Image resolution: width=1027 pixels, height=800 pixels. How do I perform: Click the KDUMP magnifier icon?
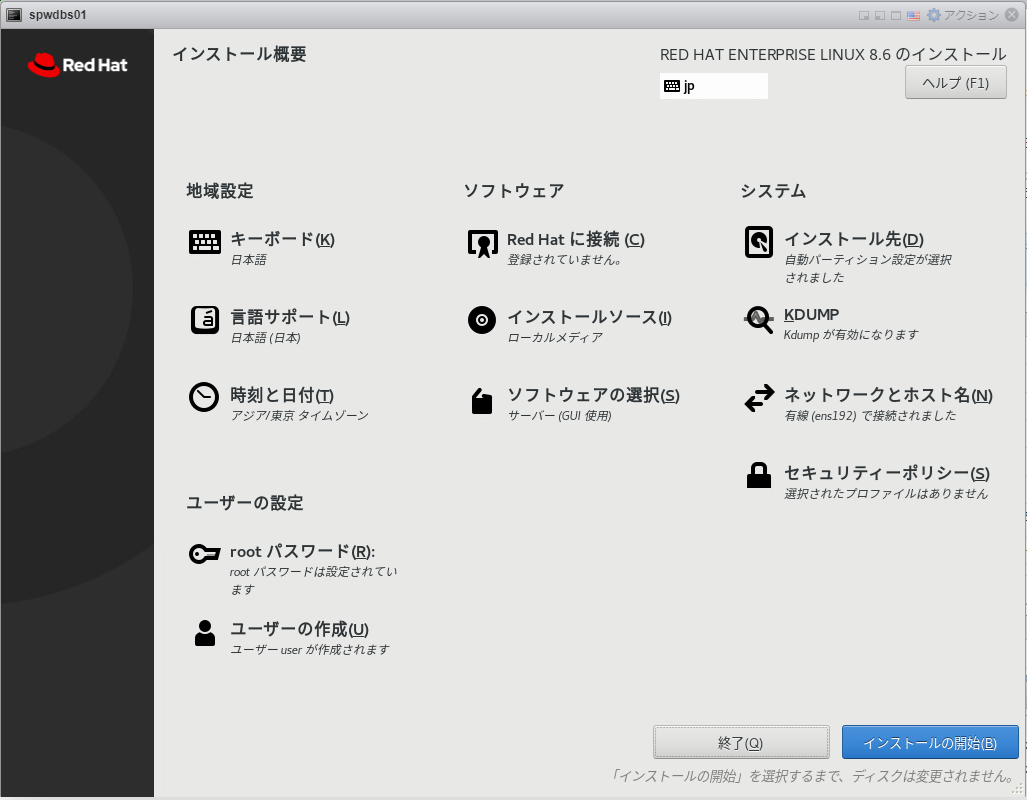(759, 319)
